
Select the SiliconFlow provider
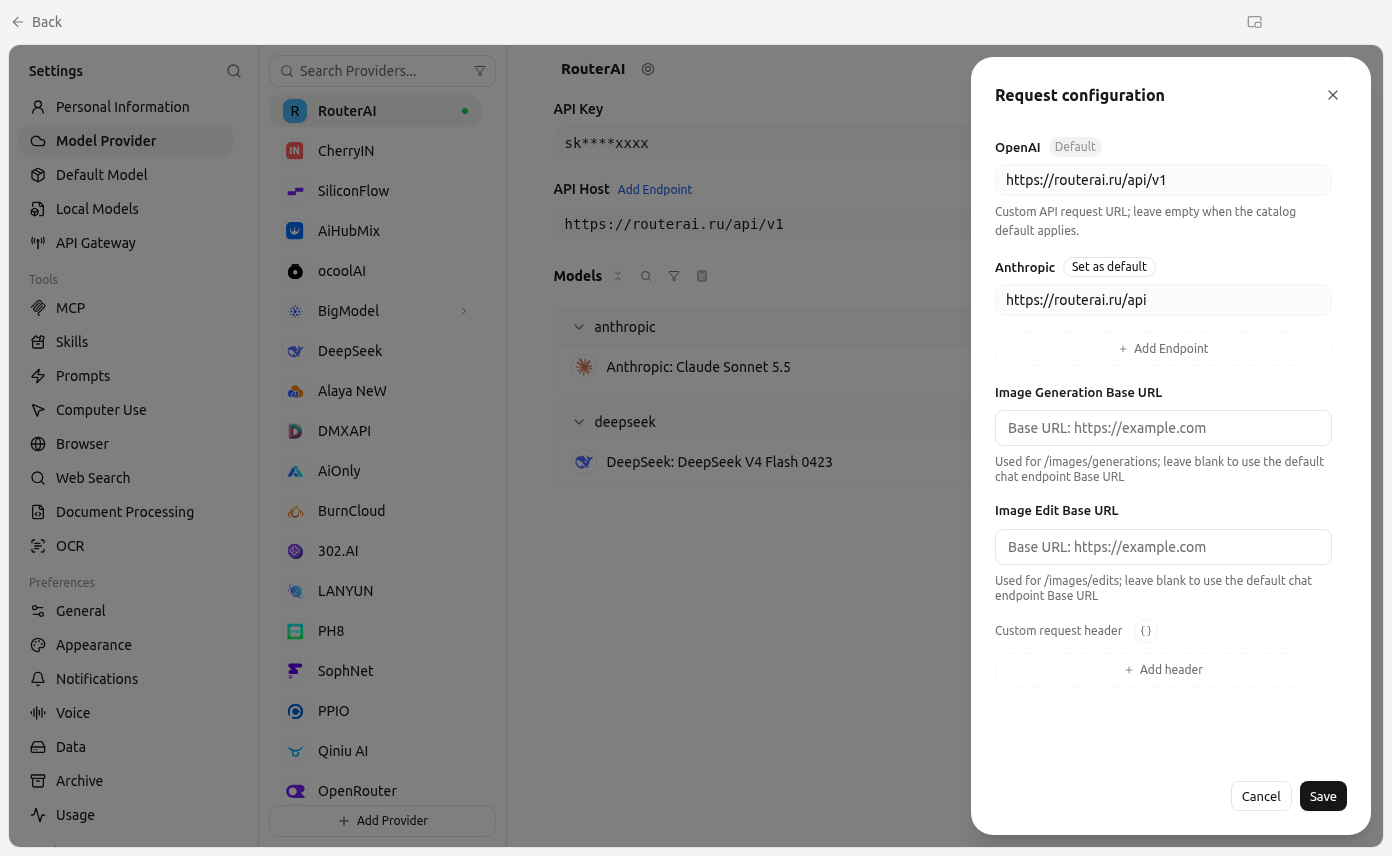click(x=375, y=191)
